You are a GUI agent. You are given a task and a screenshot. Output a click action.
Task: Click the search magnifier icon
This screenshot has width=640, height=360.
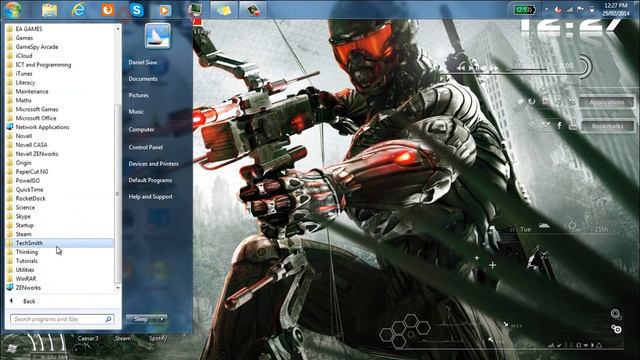point(109,319)
